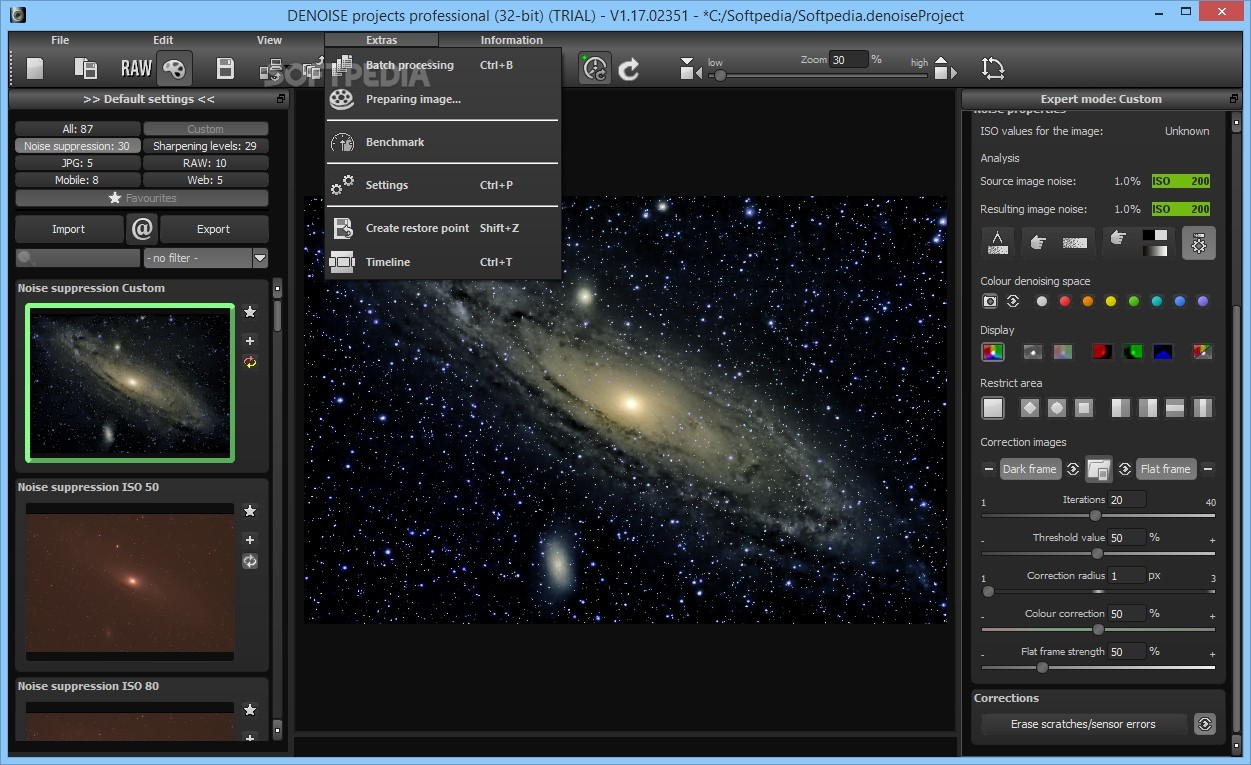
Task: Undock the Expert mode panel via its window icon
Action: tap(1232, 99)
